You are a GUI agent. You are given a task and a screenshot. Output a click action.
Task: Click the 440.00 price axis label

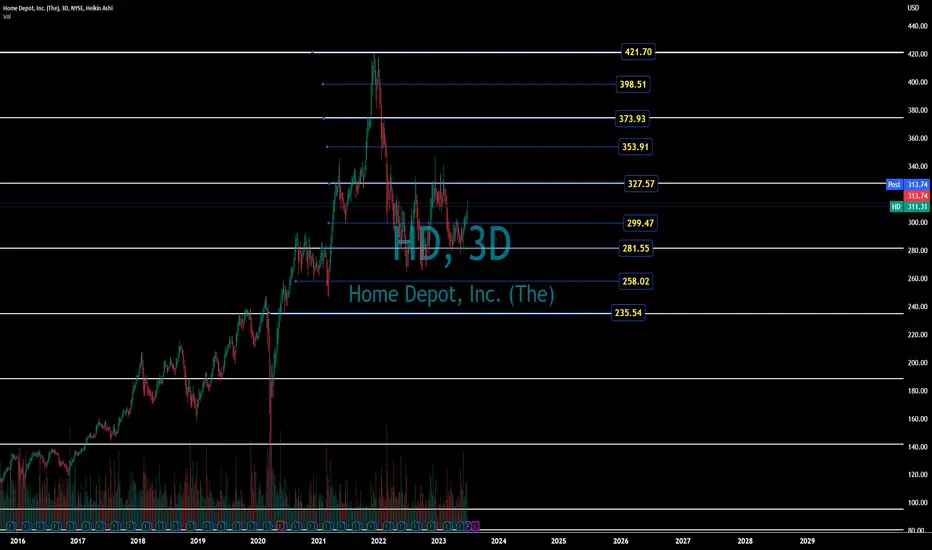pos(918,26)
